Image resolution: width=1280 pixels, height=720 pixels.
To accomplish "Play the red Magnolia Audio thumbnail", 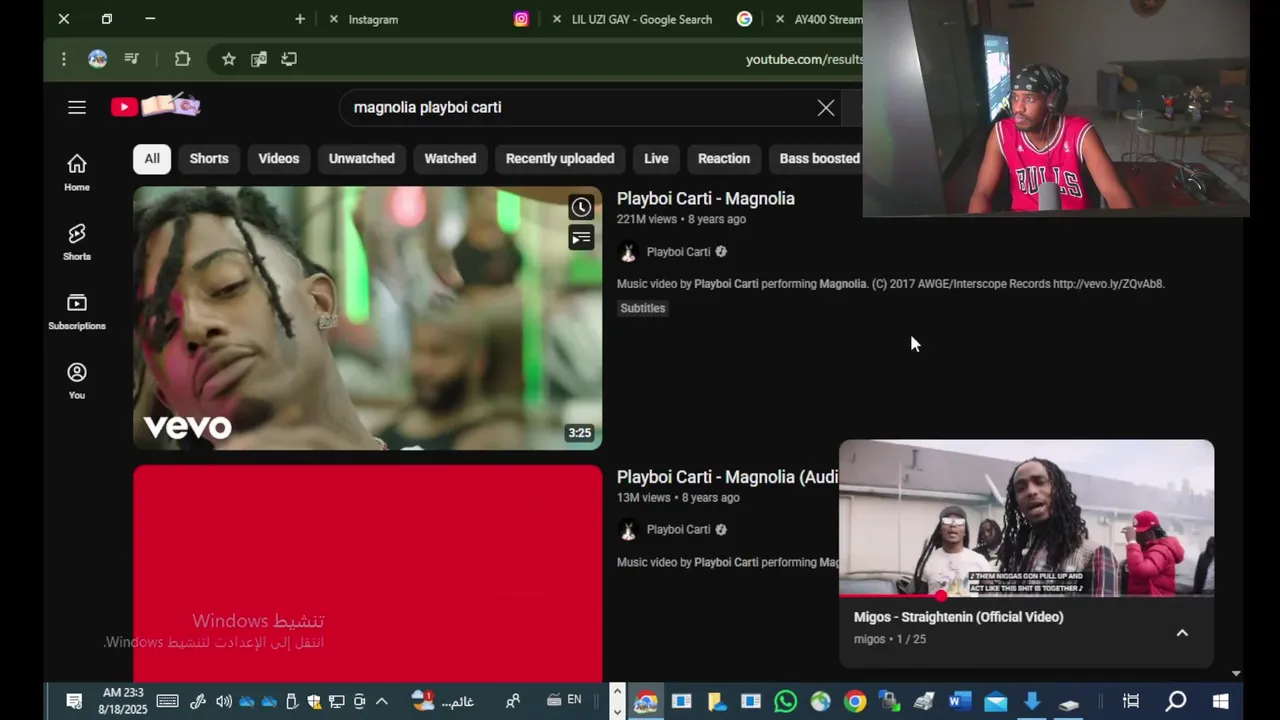I will [x=368, y=574].
